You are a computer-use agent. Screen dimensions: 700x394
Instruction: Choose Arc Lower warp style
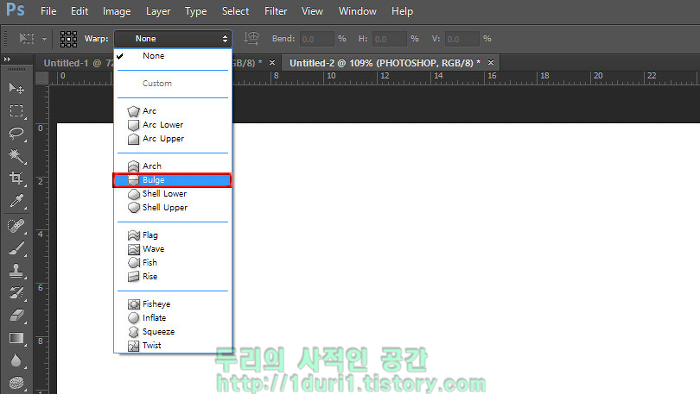(173, 124)
